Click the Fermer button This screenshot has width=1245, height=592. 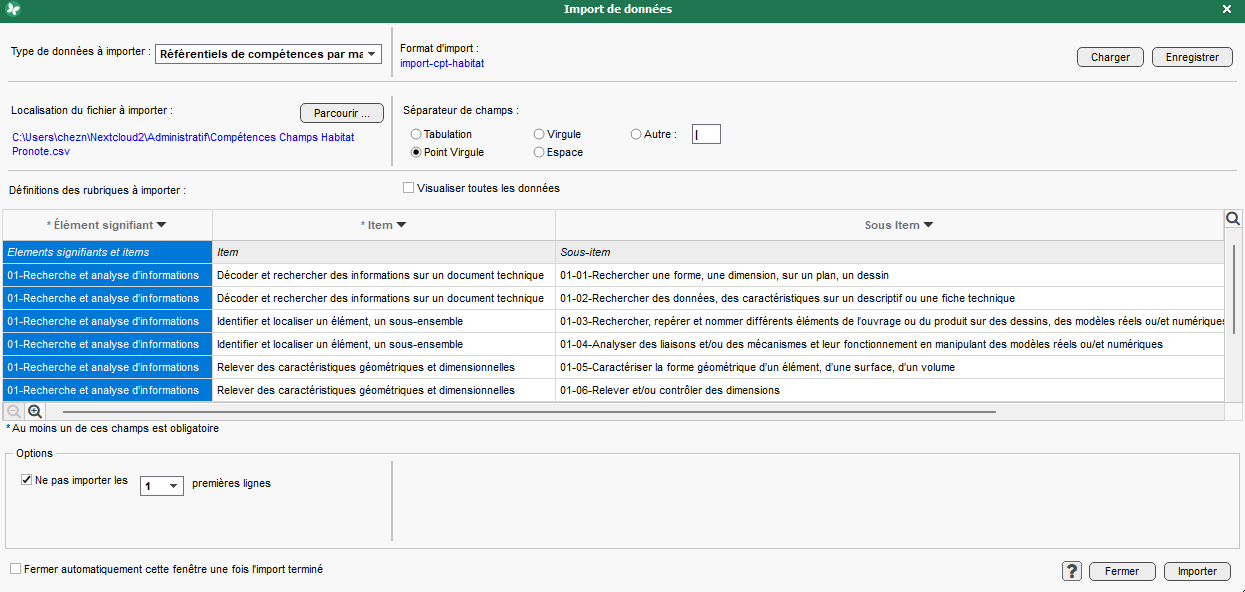point(1122,571)
